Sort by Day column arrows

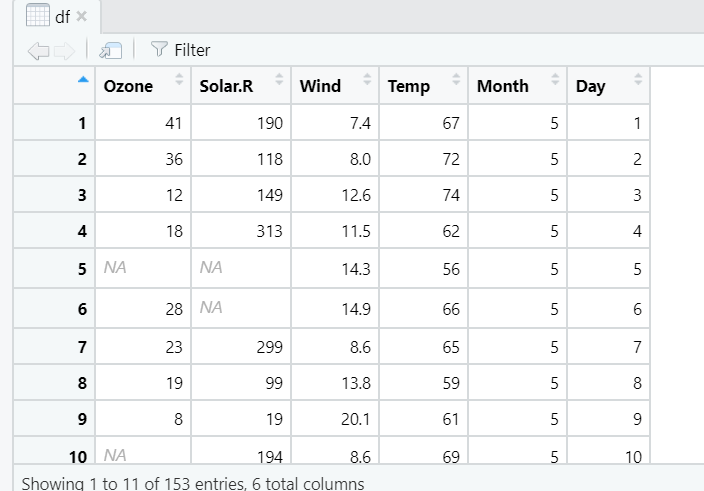click(x=638, y=79)
